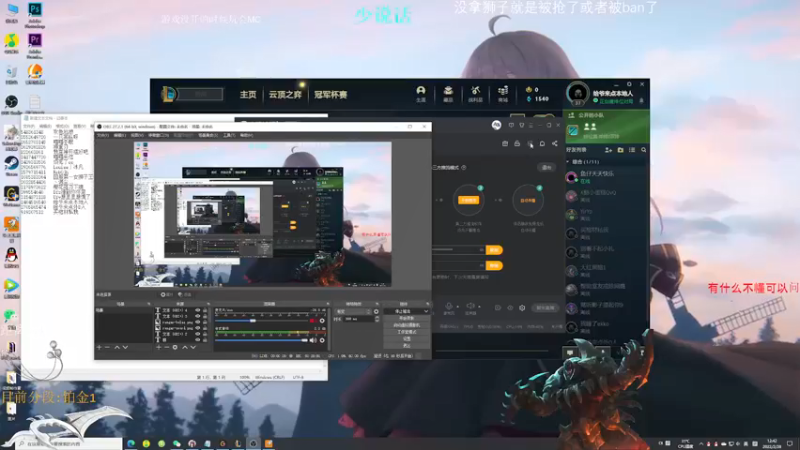
Task: Click the second orange 添加 button
Action: click(494, 266)
